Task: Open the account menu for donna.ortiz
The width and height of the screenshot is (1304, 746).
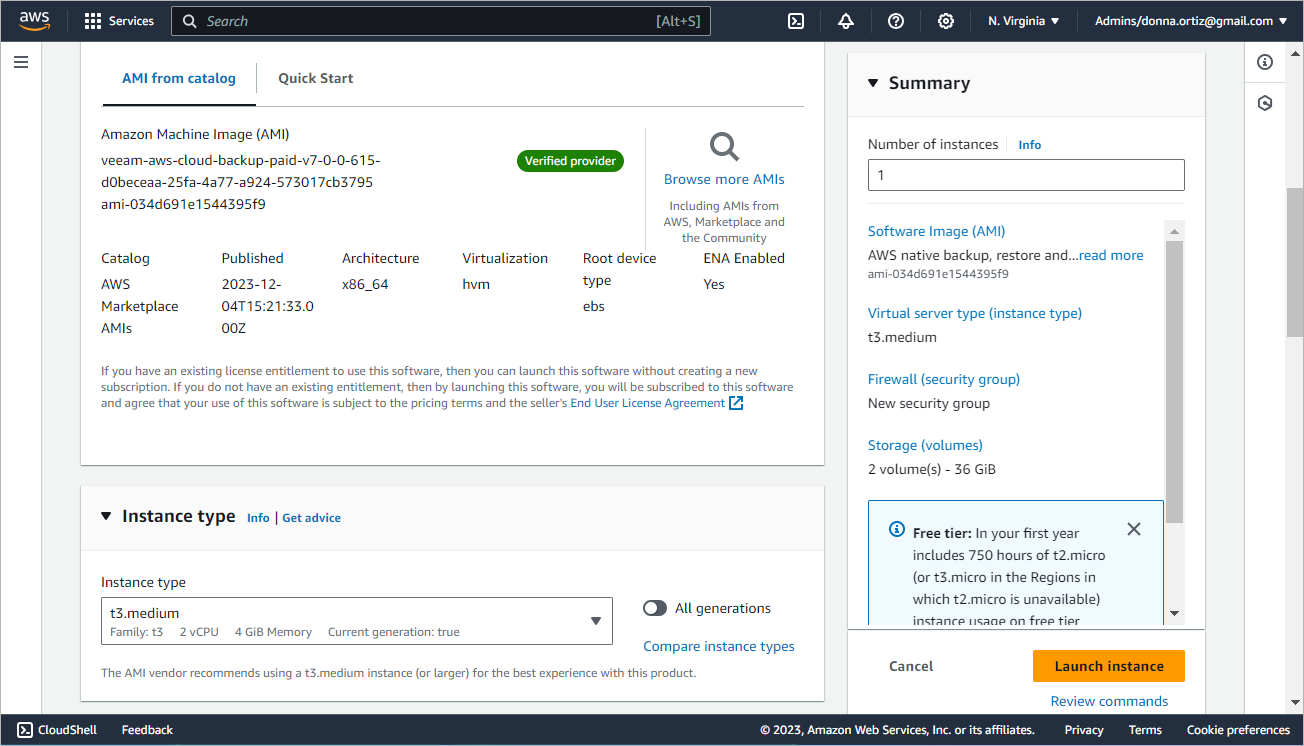Action: pyautogui.click(x=1191, y=21)
